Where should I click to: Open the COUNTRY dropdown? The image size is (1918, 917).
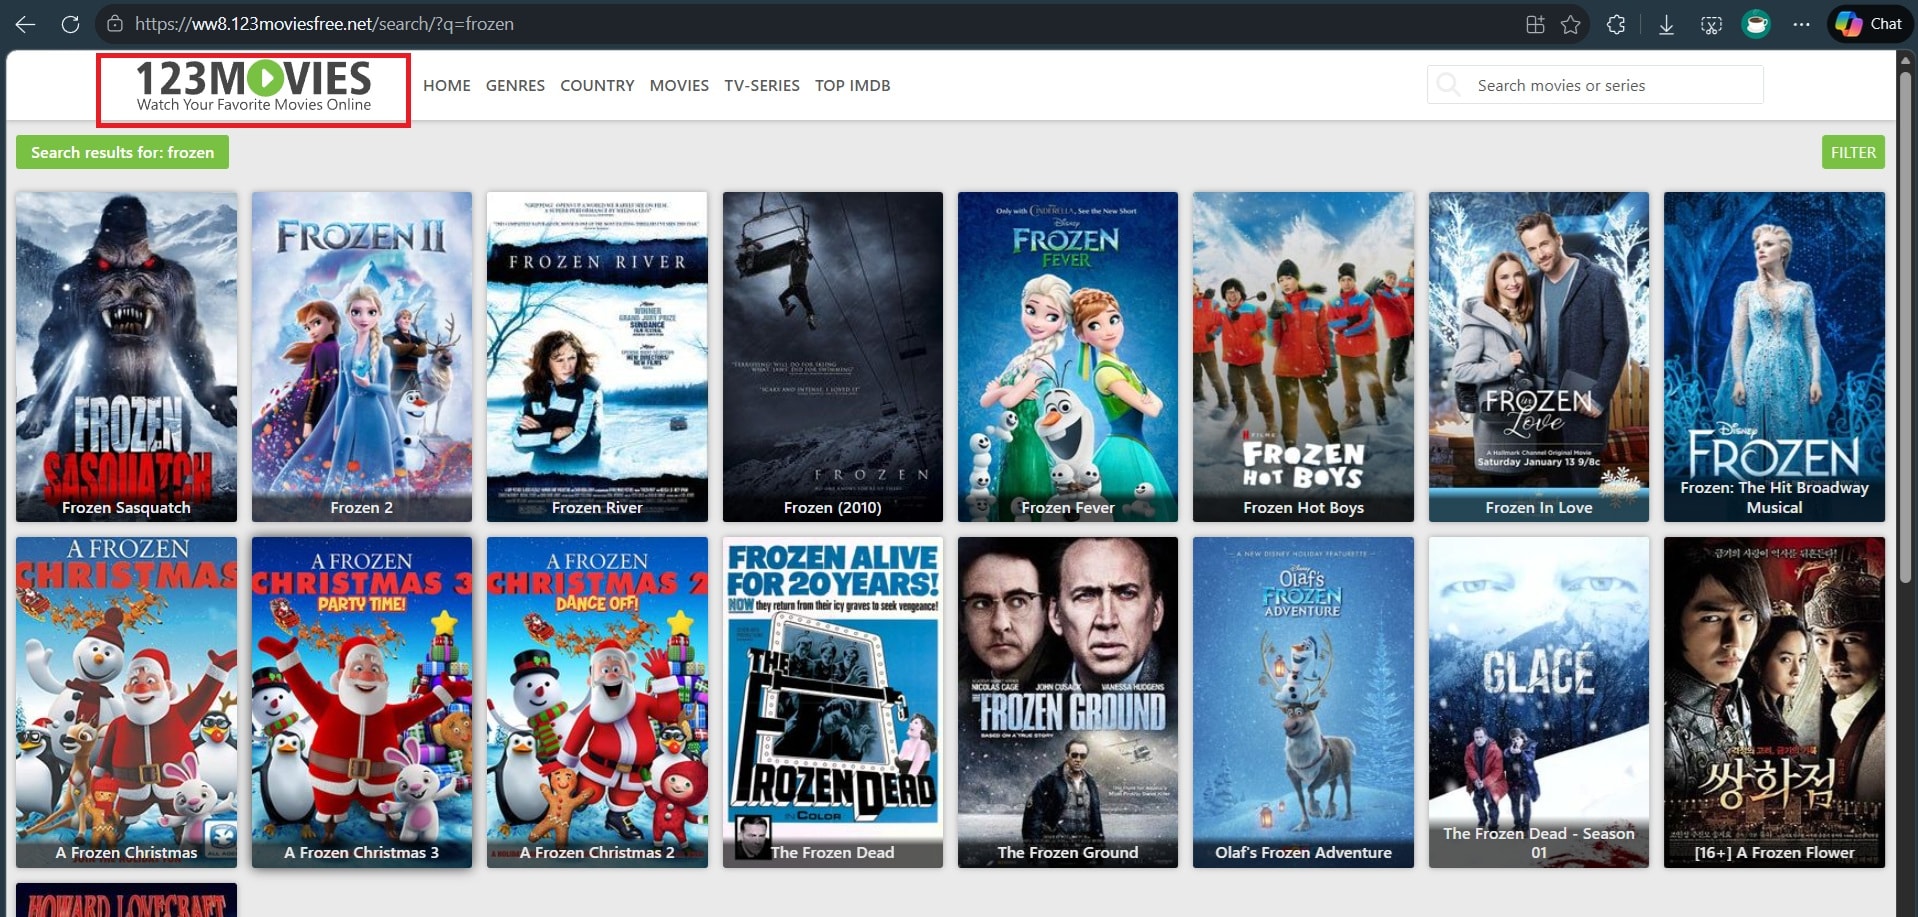596,85
